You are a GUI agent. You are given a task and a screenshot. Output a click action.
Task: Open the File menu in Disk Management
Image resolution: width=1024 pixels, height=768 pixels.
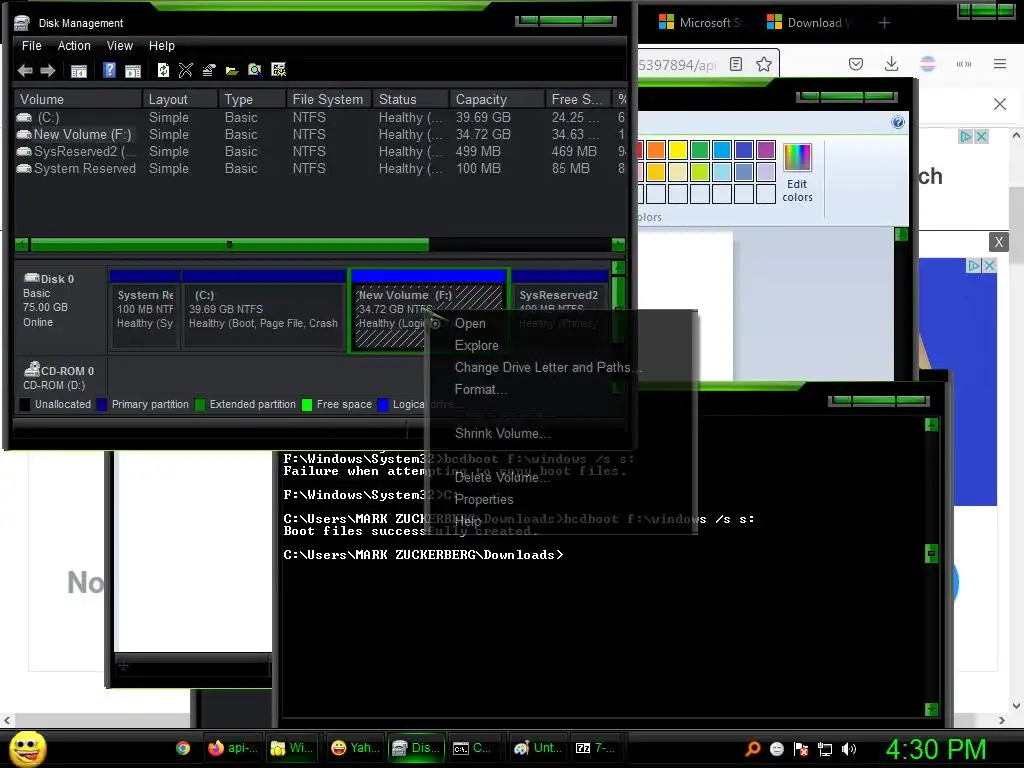(x=31, y=46)
